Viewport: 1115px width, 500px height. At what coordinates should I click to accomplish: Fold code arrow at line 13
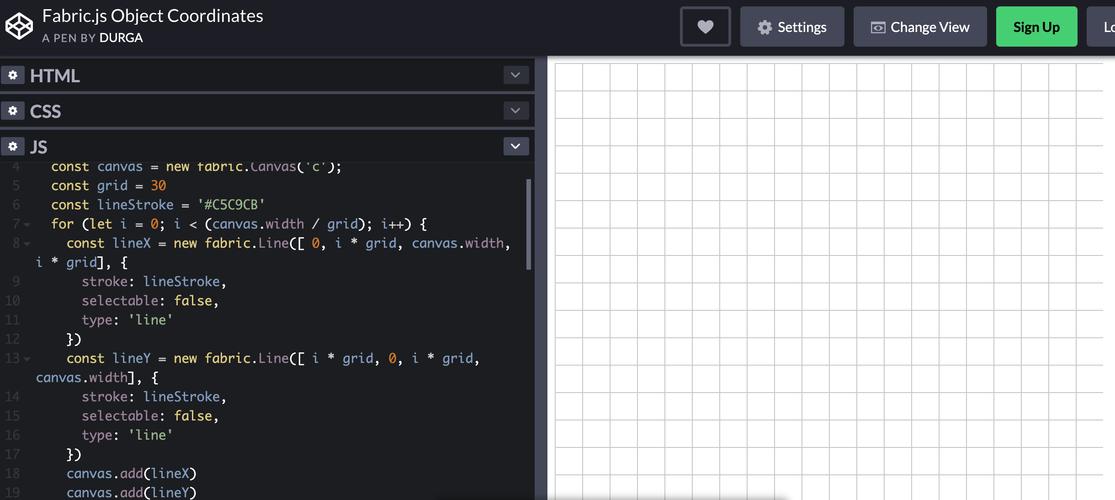(27, 359)
